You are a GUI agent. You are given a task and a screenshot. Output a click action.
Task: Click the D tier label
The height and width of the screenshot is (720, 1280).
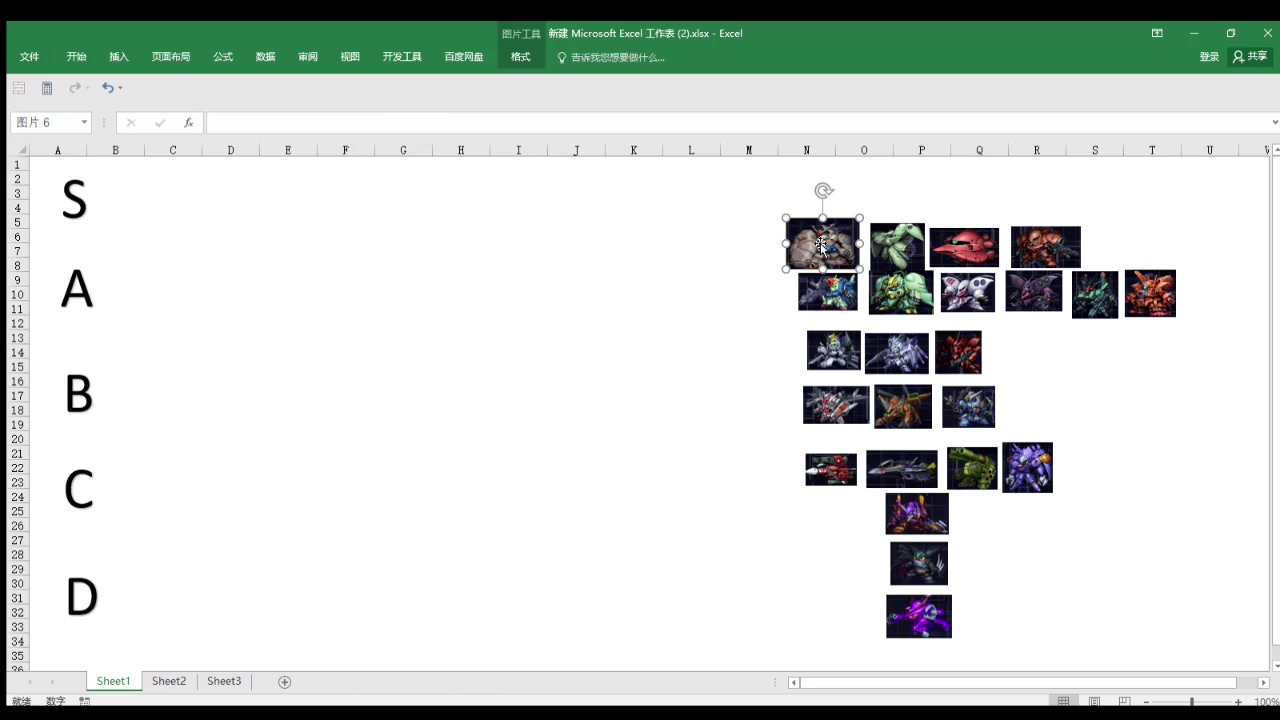click(x=82, y=597)
